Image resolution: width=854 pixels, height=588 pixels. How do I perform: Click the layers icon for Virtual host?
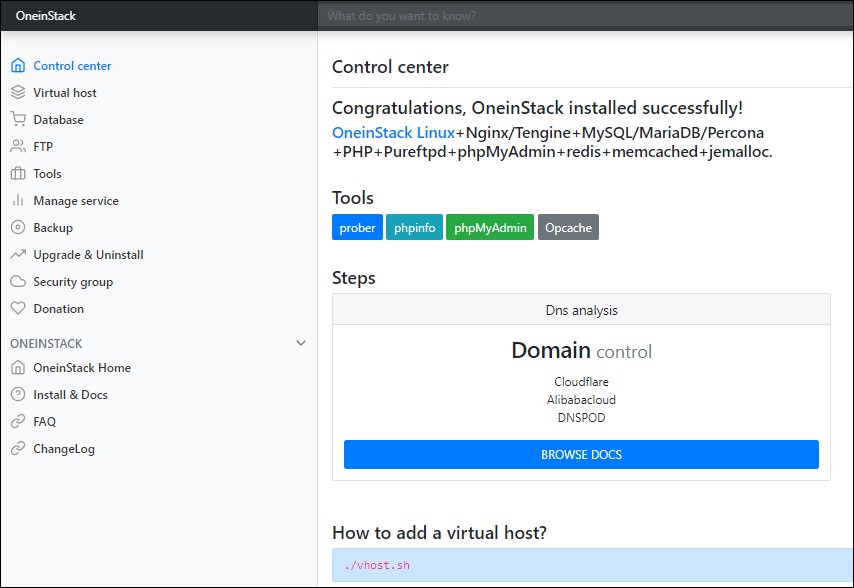pos(18,93)
